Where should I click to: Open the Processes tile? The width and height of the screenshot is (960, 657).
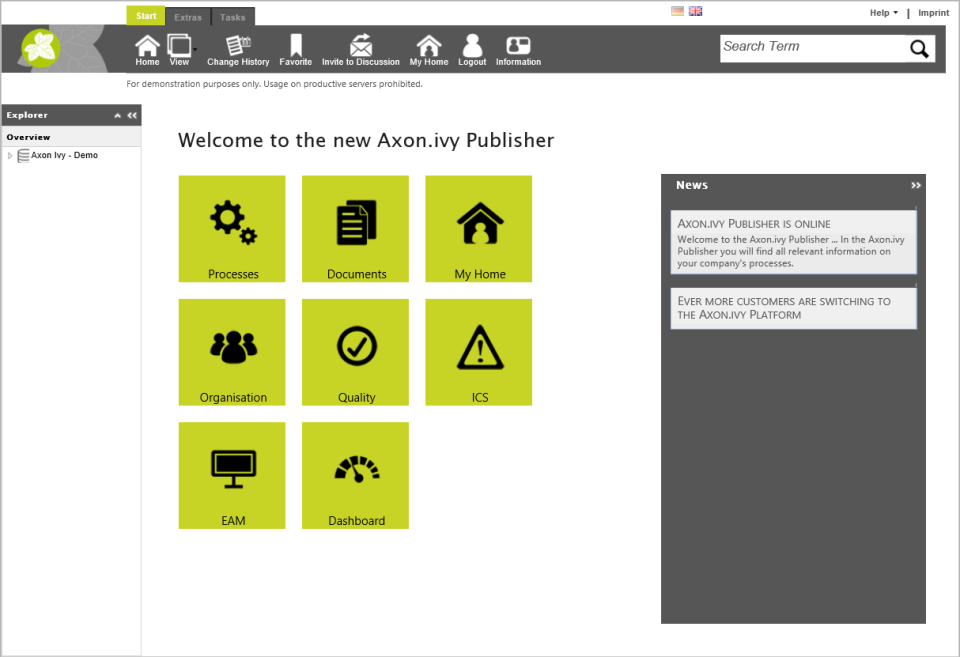pos(232,229)
